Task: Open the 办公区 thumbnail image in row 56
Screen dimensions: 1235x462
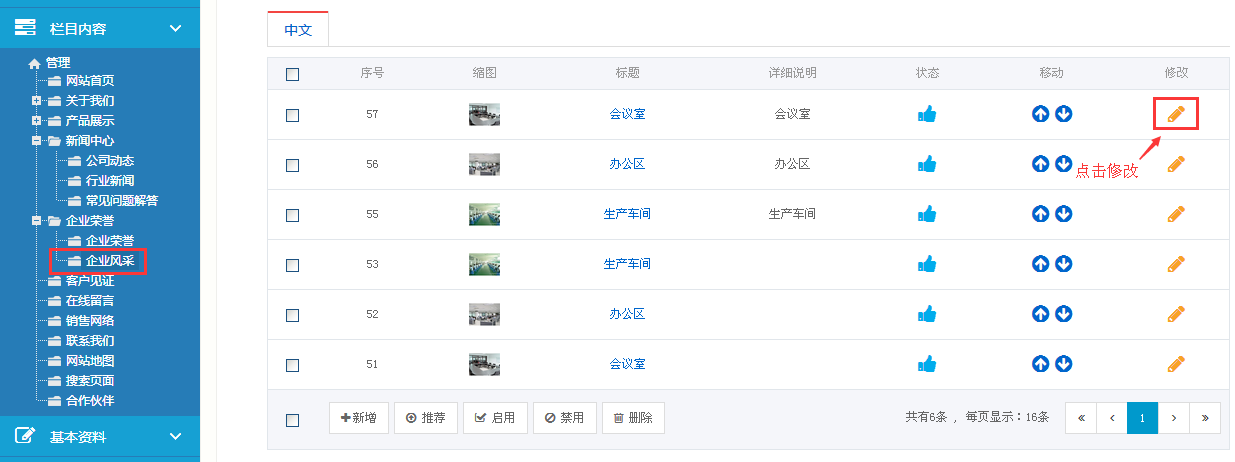Action: tap(484, 164)
